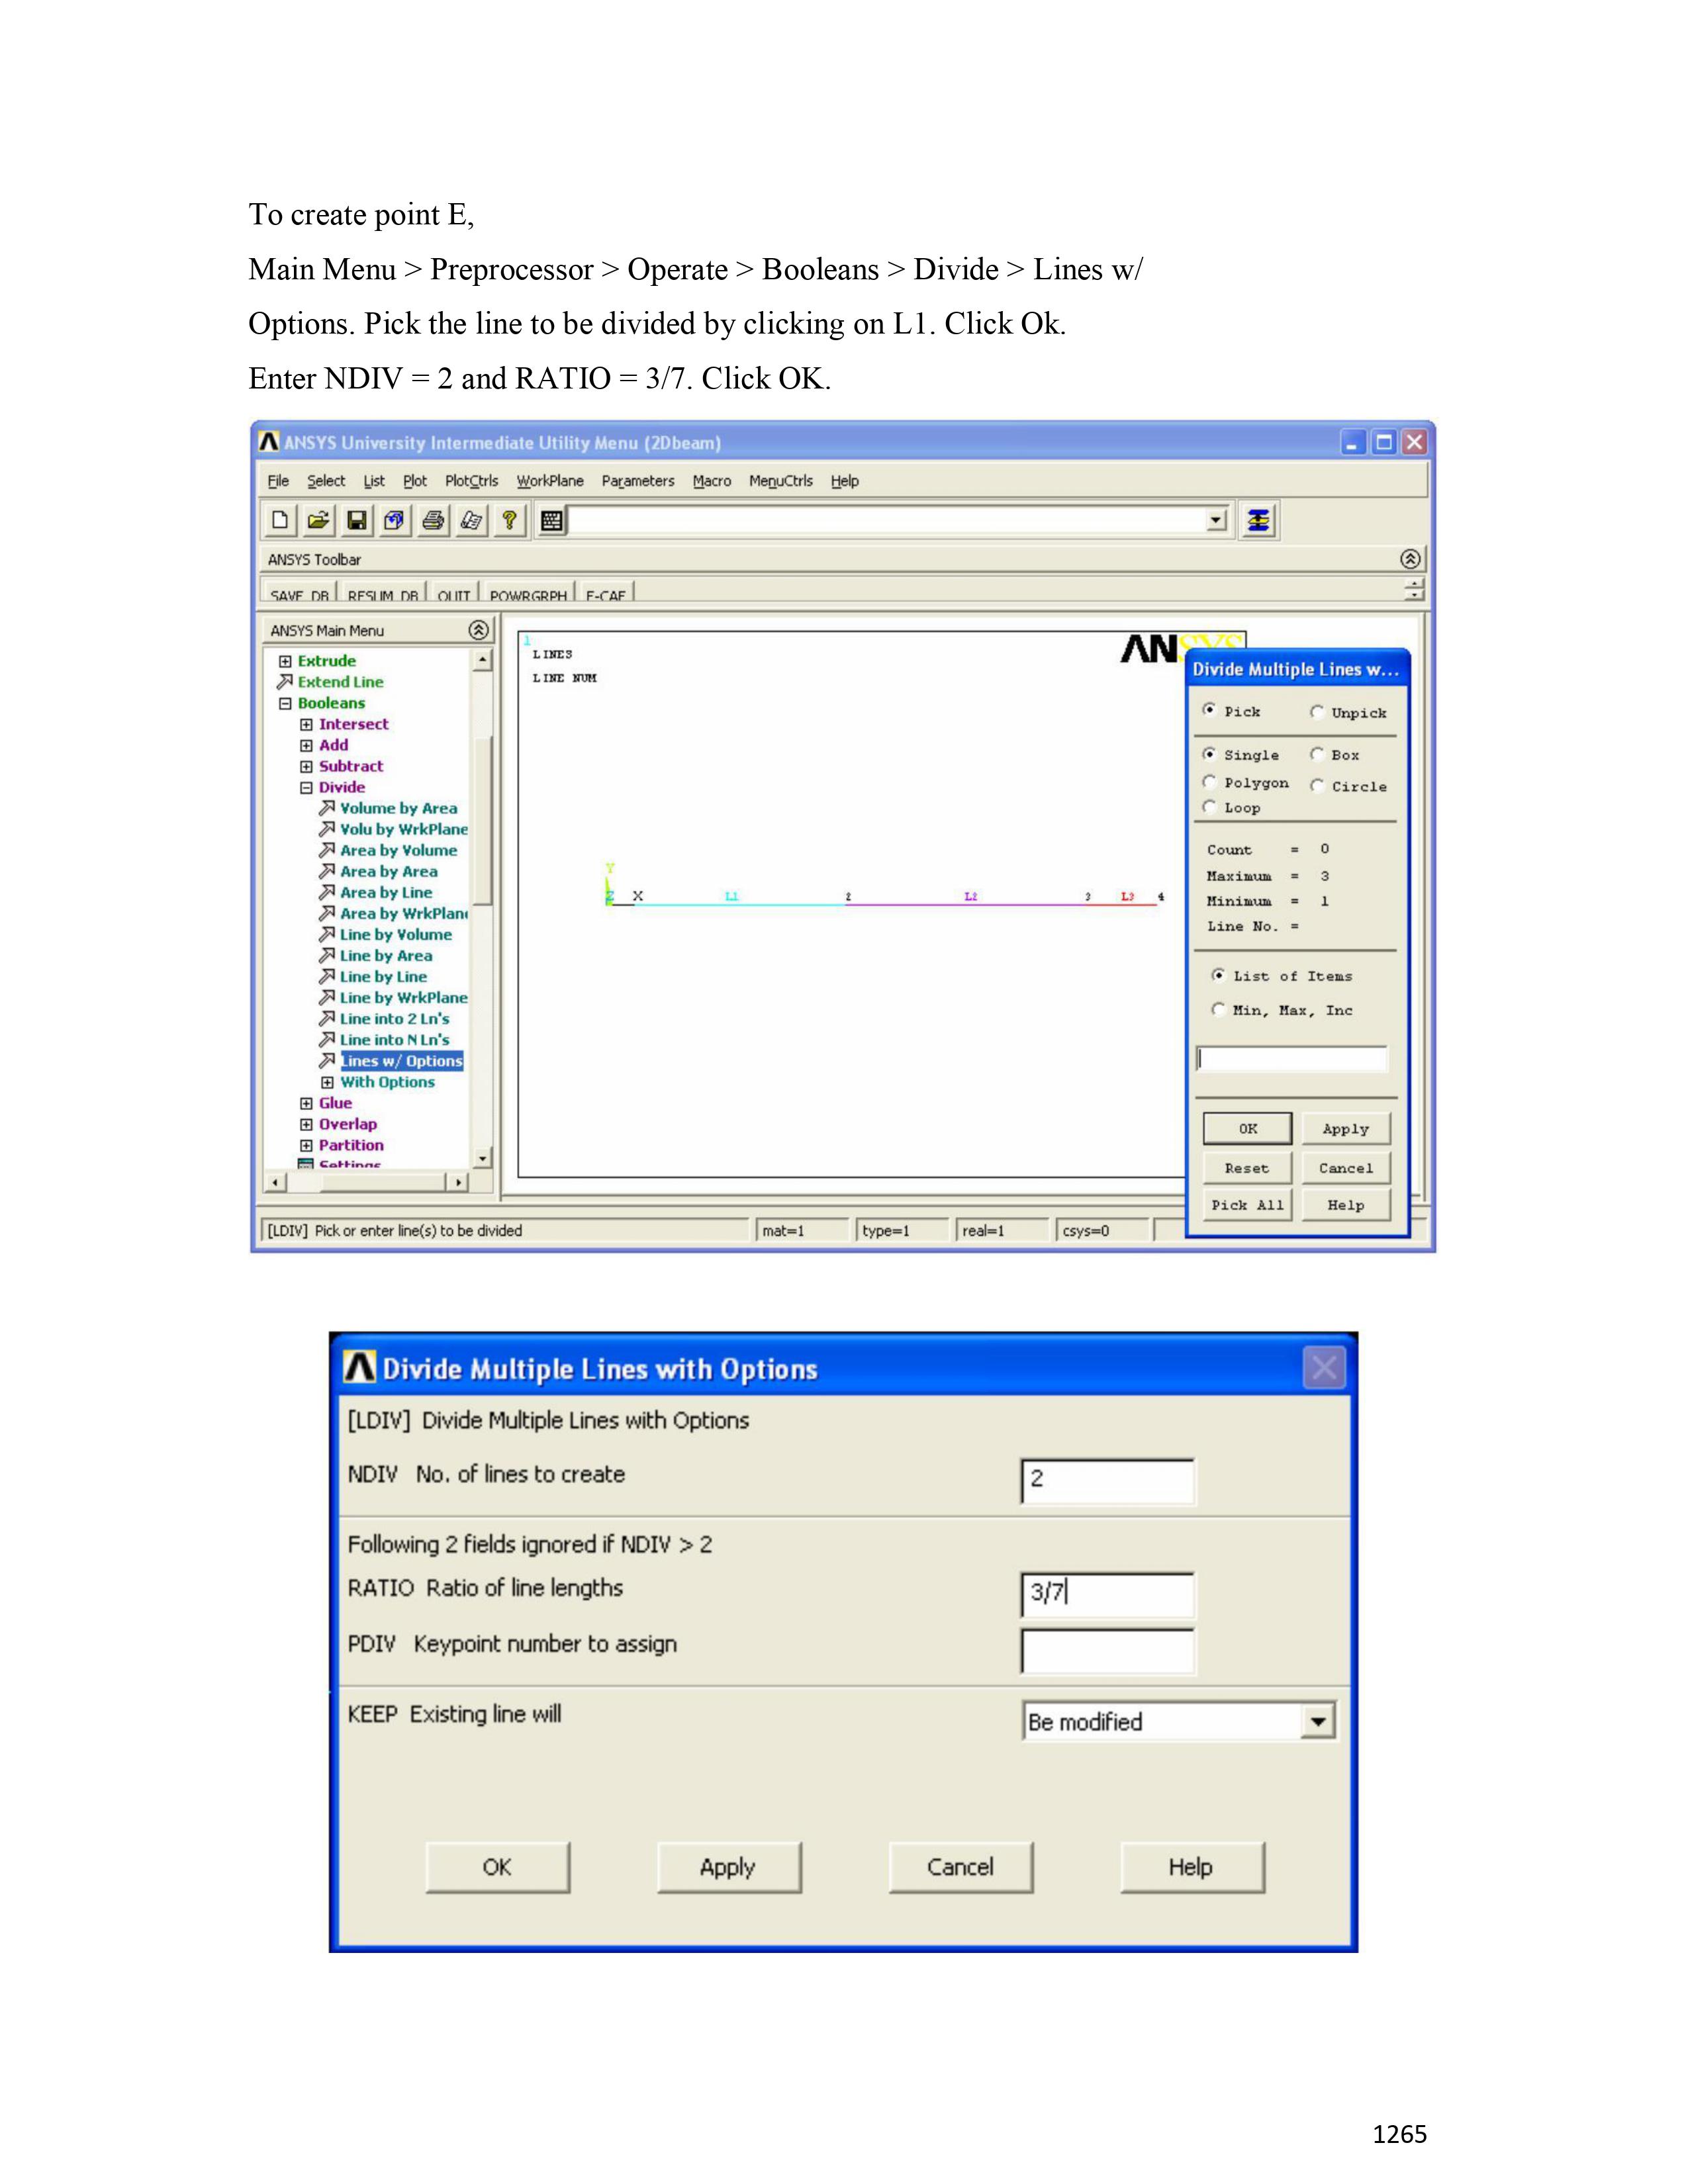
Task: Click the PDIV keypoint number input field
Action: tap(1107, 1651)
